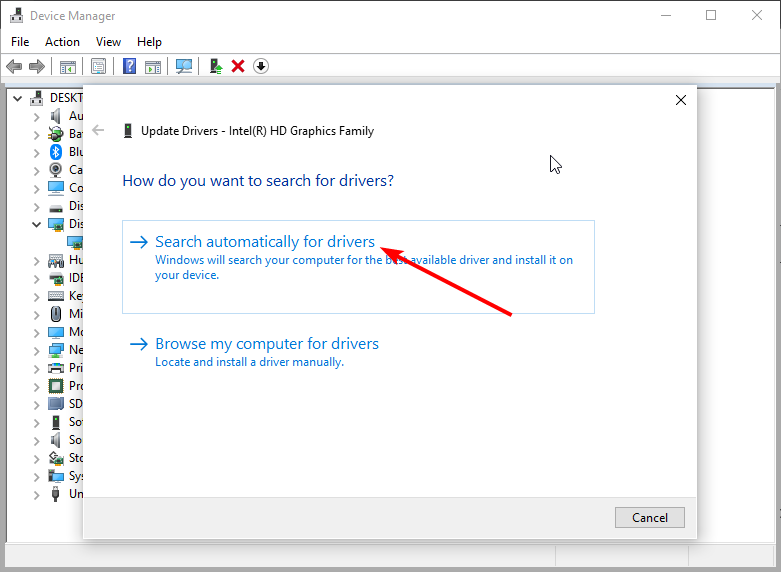Select the Keyboards category icon
Image resolution: width=781 pixels, height=572 pixels.
pos(56,296)
